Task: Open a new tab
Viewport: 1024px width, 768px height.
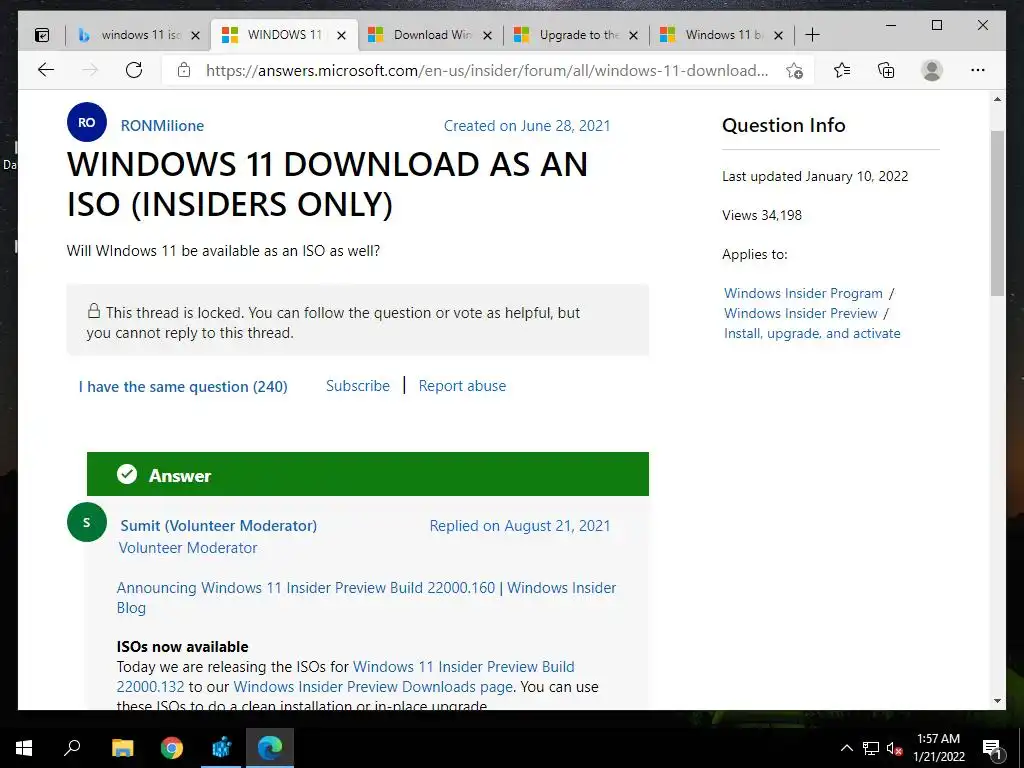Action: [x=812, y=35]
